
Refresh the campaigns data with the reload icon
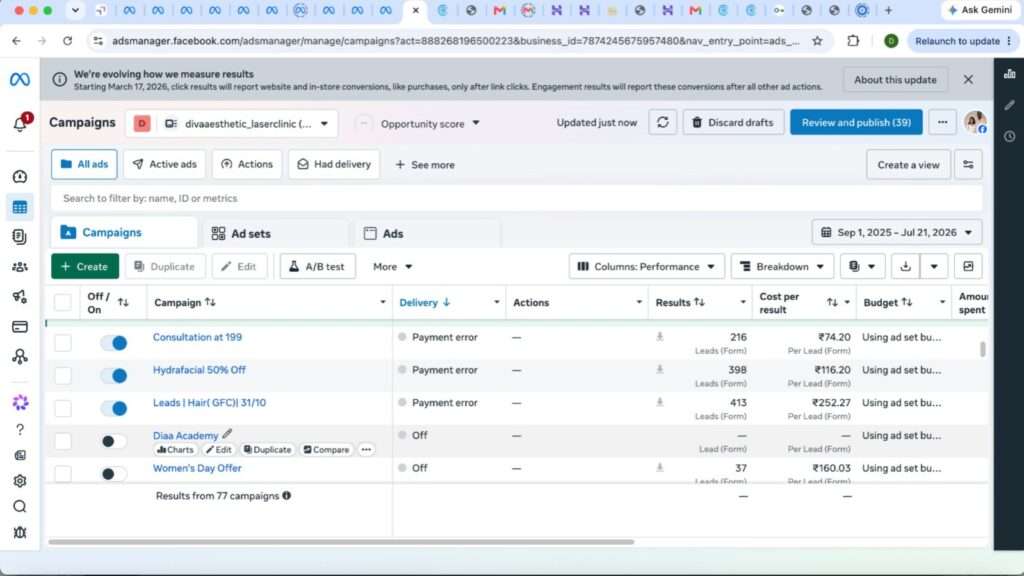click(x=662, y=123)
